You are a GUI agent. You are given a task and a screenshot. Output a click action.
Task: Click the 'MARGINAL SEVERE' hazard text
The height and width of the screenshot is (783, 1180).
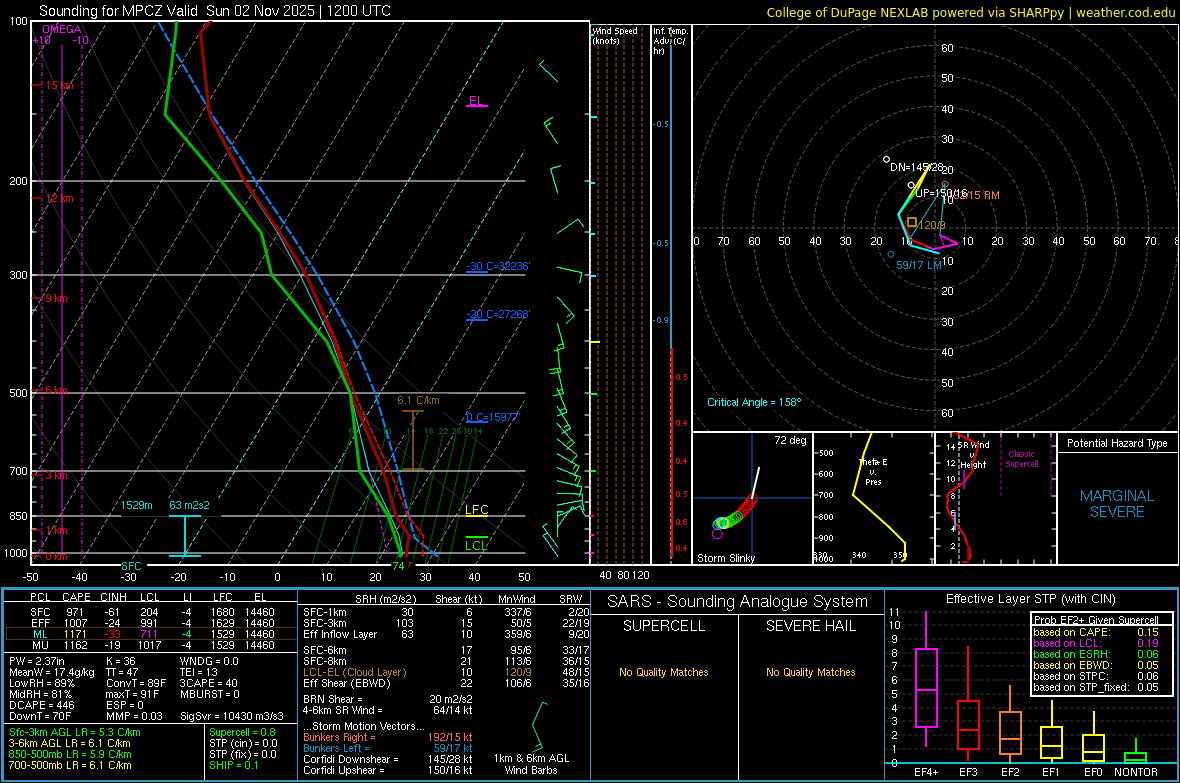coord(1117,504)
